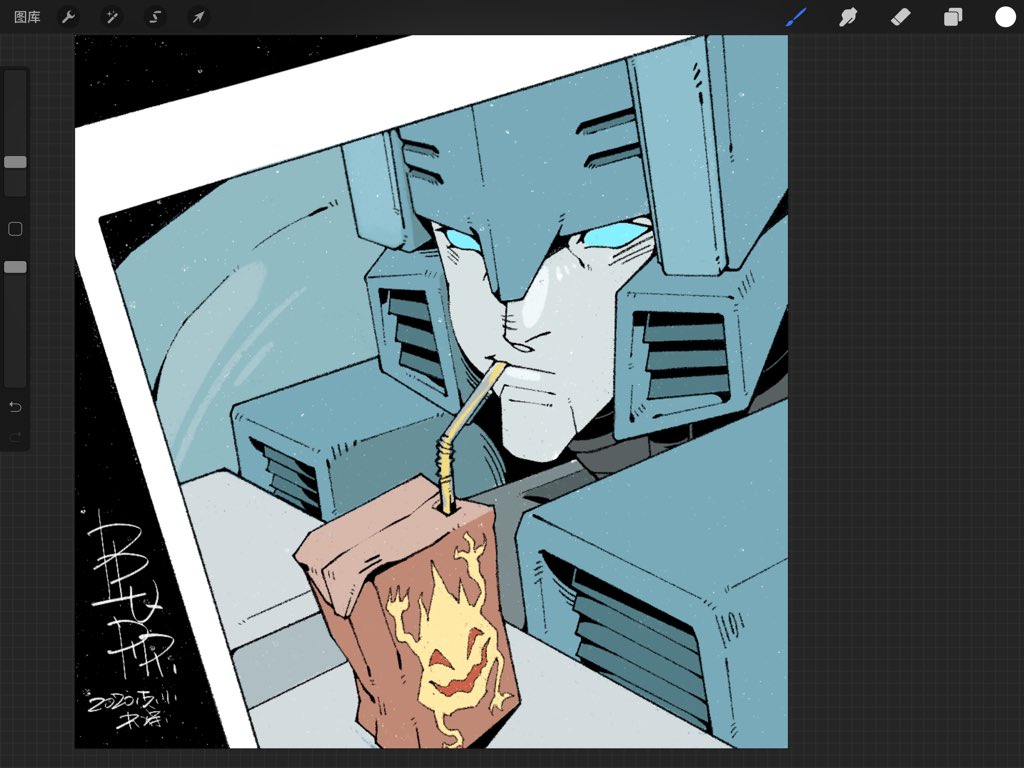Tap the square modify button on sidebar
The width and height of the screenshot is (1024, 768).
coord(15,229)
